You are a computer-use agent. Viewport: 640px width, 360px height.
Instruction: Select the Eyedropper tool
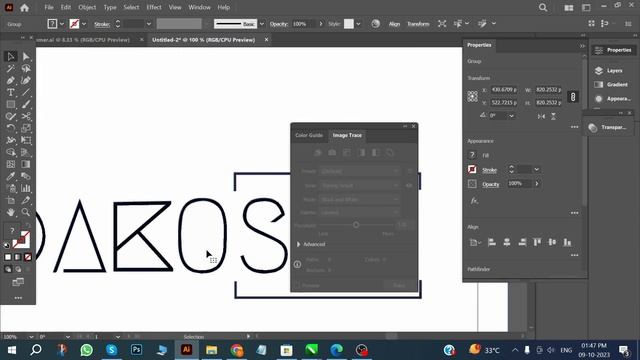tap(11, 176)
